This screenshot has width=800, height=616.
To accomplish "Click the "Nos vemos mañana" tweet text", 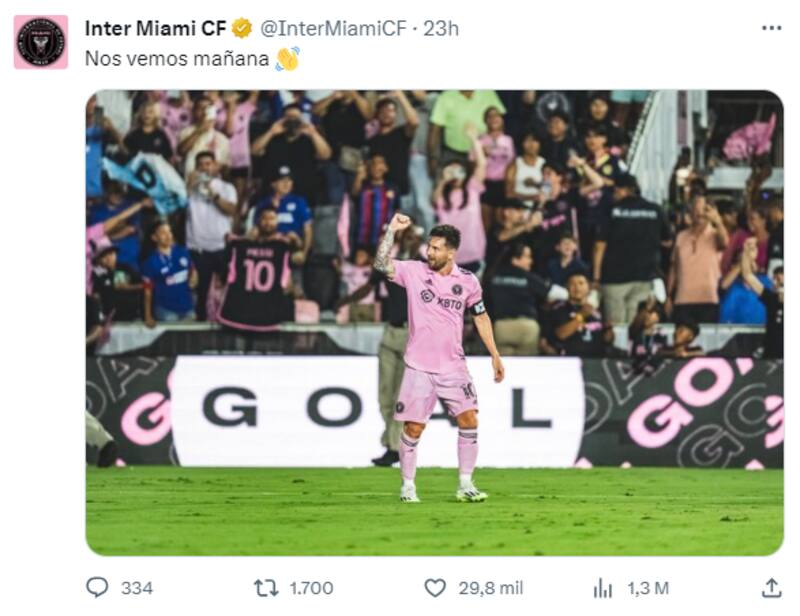I will pos(176,59).
